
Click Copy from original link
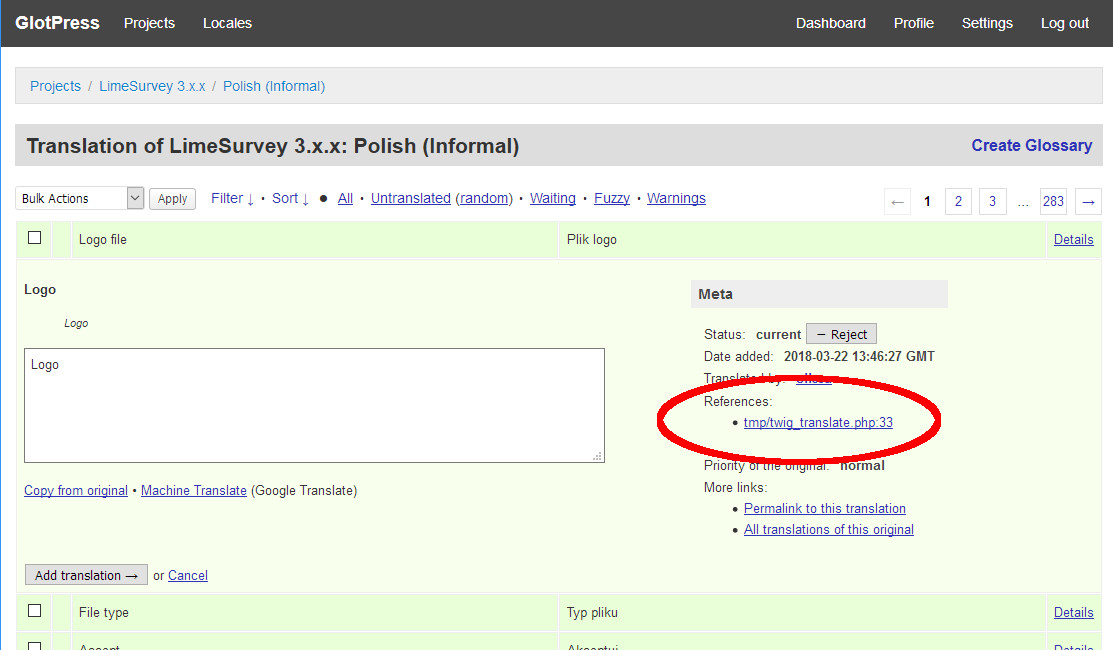coord(76,491)
